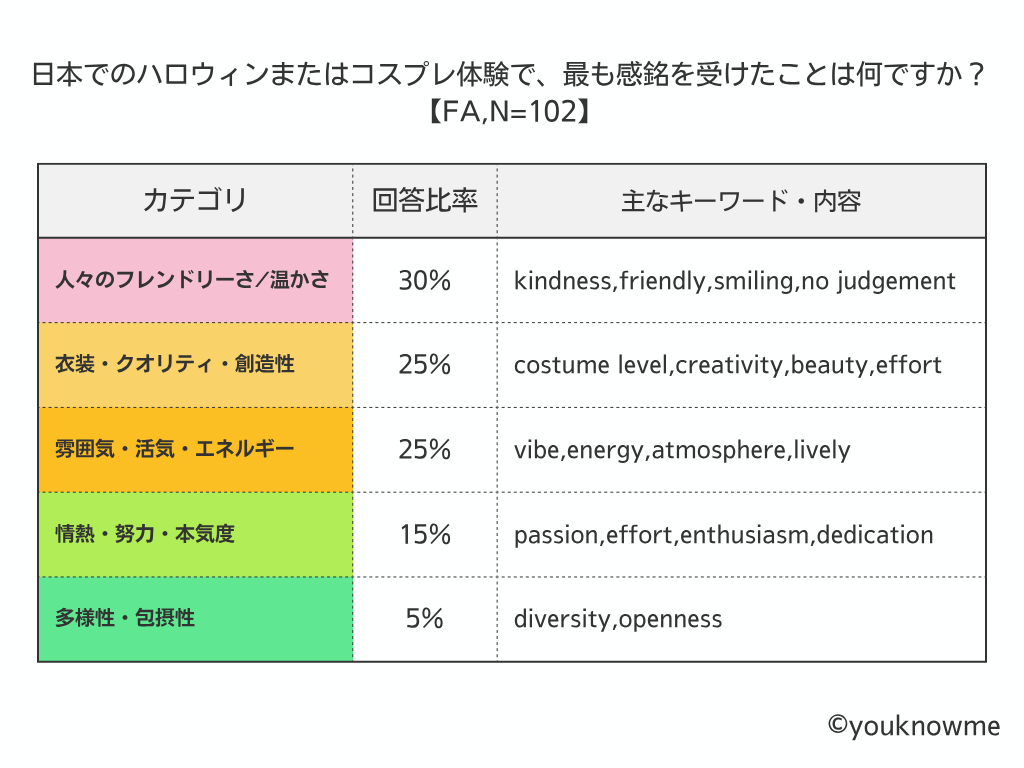1024x768 pixels.
Task: Click the ©youknowme copyright credit
Action: pyautogui.click(x=913, y=726)
